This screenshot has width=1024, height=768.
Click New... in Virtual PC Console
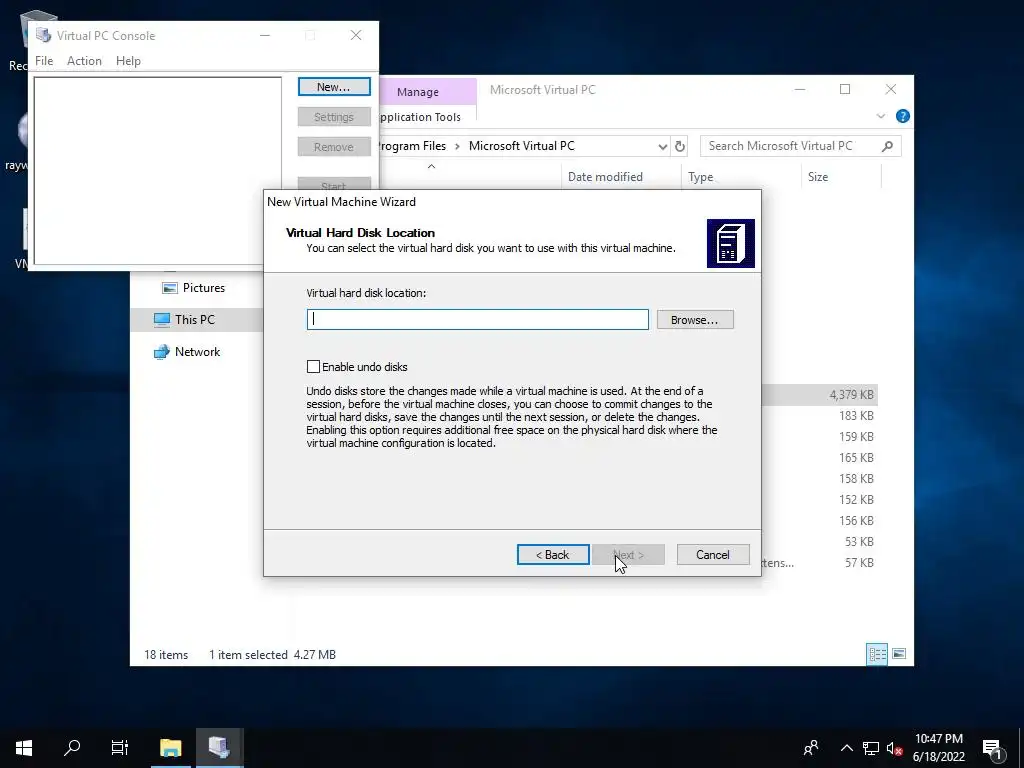tap(334, 87)
